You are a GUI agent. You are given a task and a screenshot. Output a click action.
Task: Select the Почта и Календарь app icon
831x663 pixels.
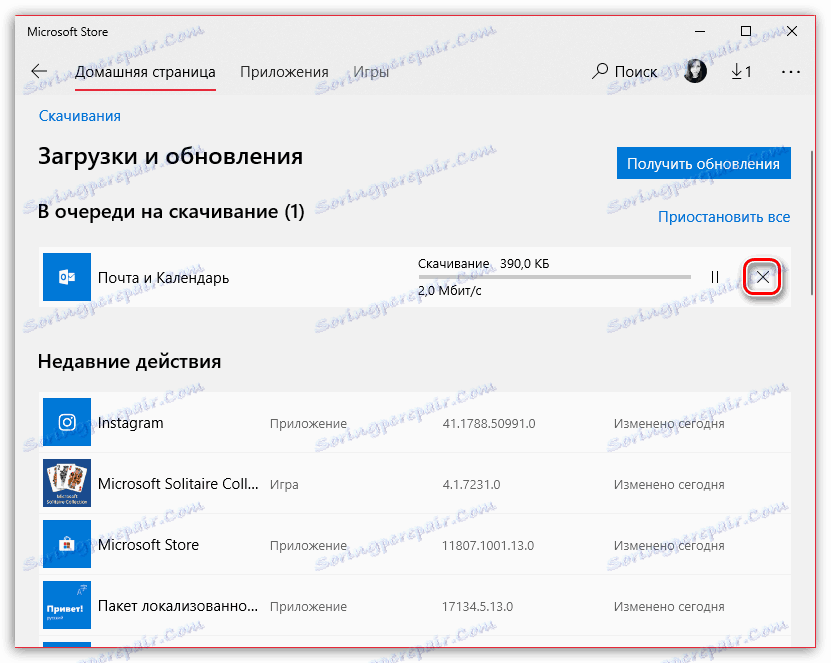pos(66,277)
